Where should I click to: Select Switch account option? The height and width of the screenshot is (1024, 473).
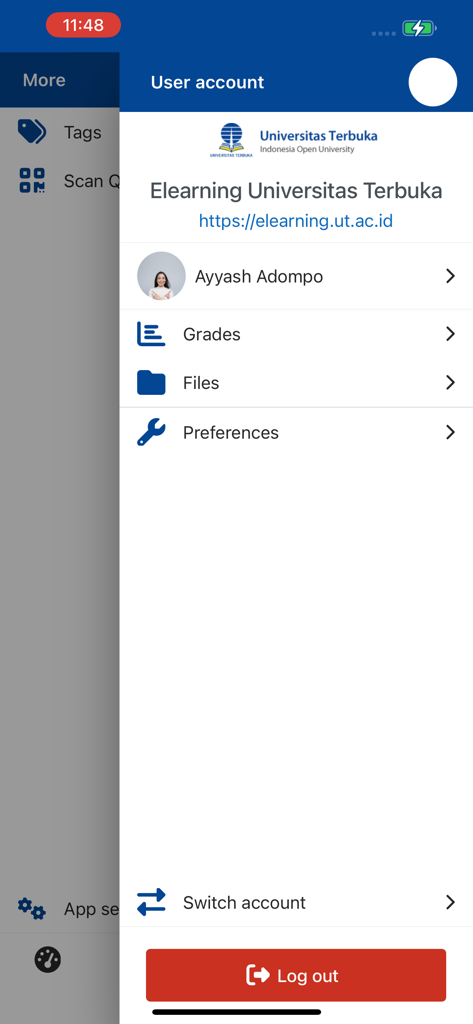click(x=296, y=903)
